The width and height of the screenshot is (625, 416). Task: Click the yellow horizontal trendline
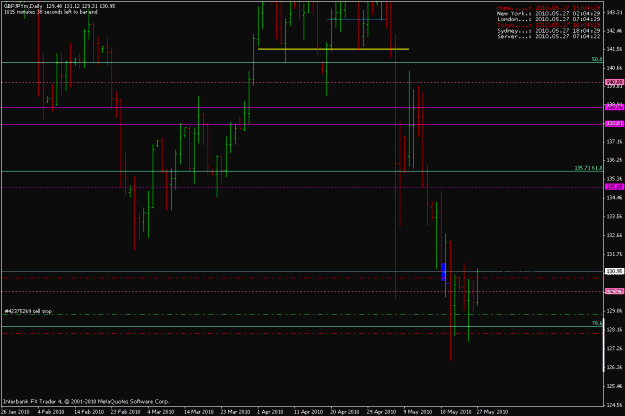point(333,49)
